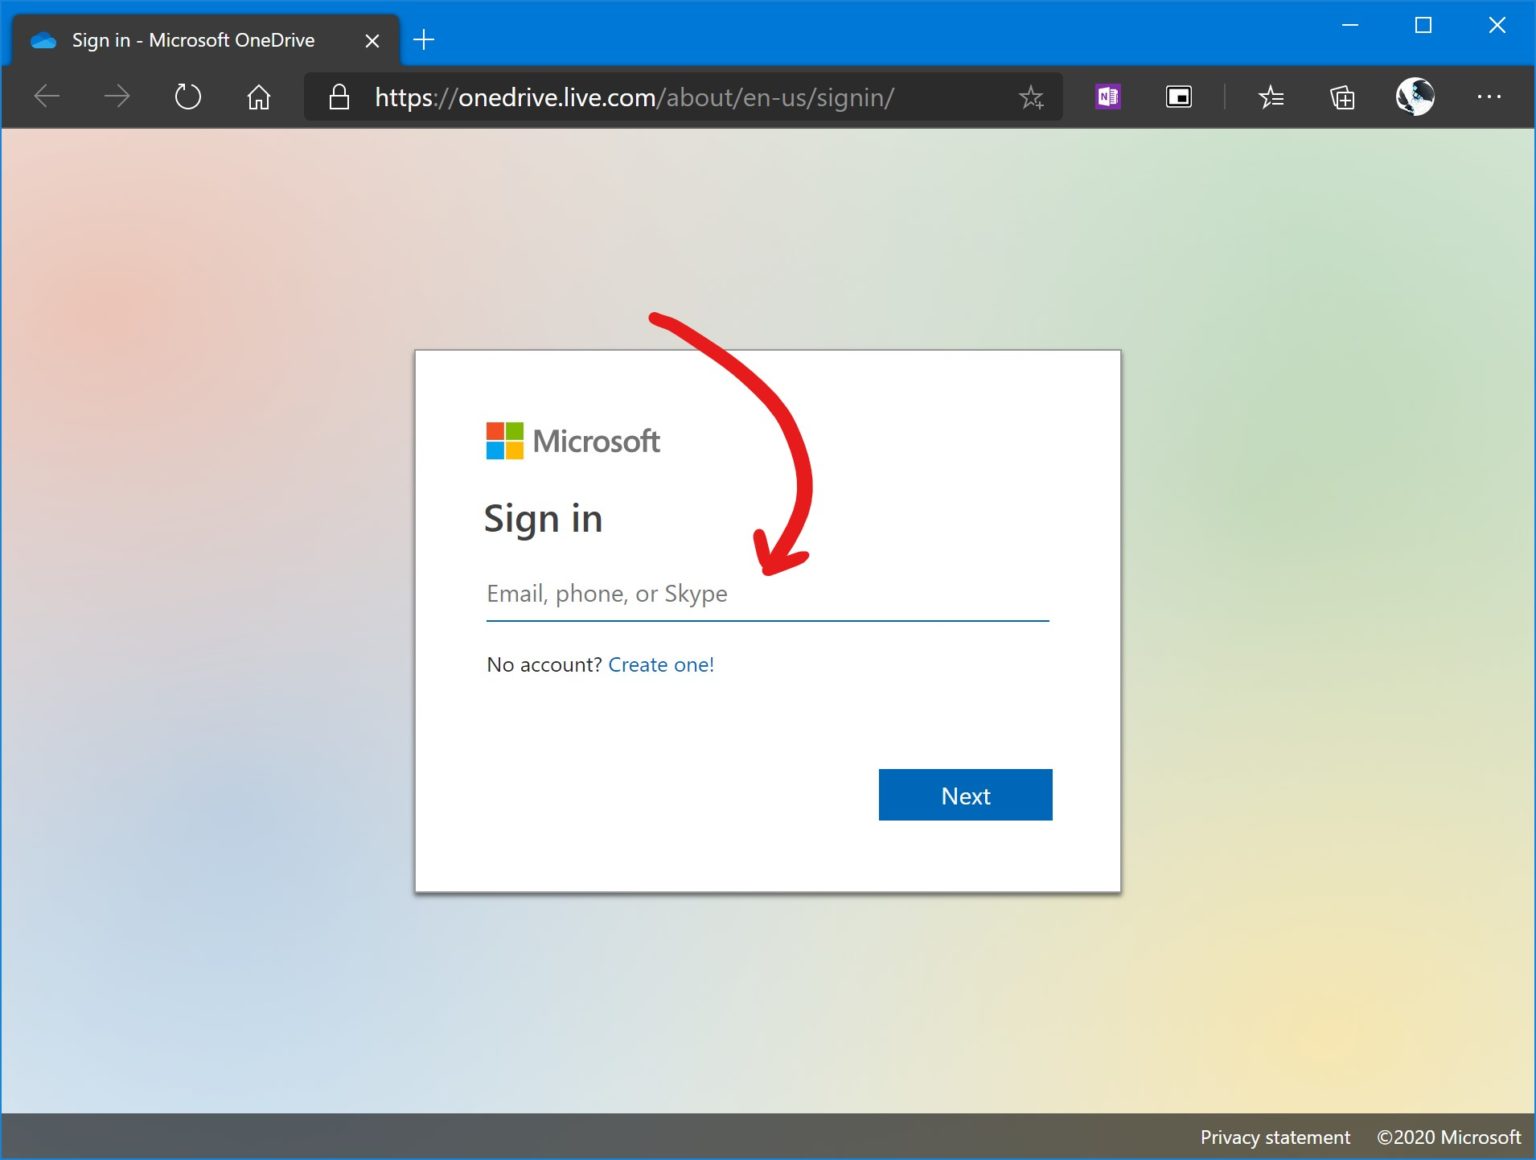Image resolution: width=1536 pixels, height=1160 pixels.
Task: Refresh the current page
Action: click(187, 96)
